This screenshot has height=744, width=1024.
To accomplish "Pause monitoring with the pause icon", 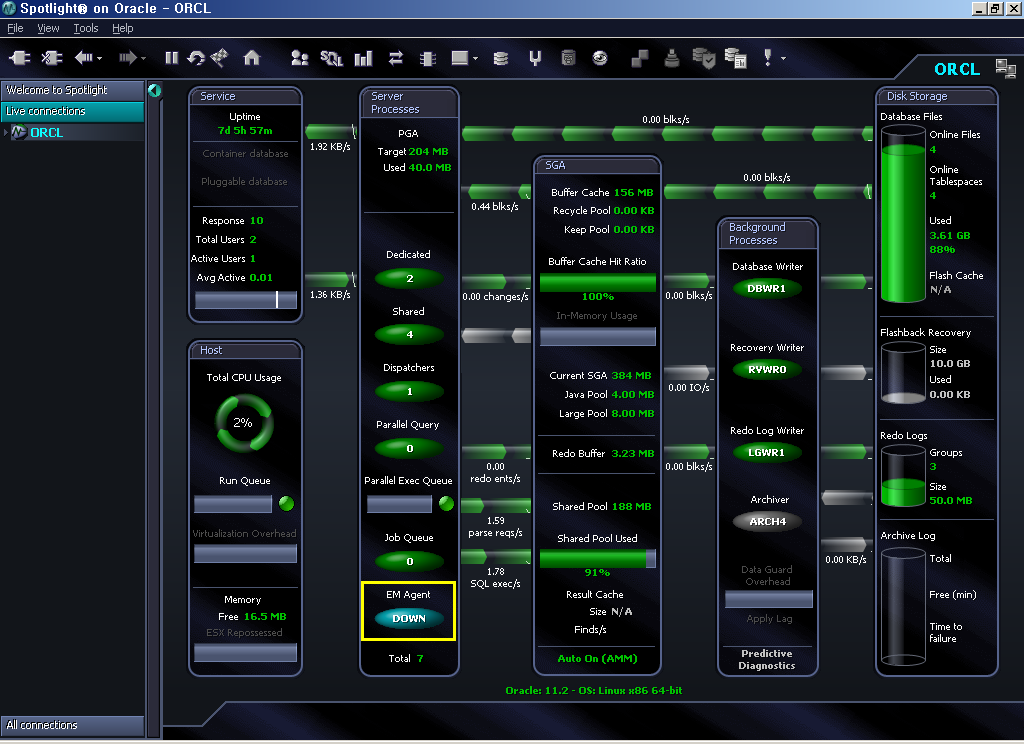I will pyautogui.click(x=172, y=58).
